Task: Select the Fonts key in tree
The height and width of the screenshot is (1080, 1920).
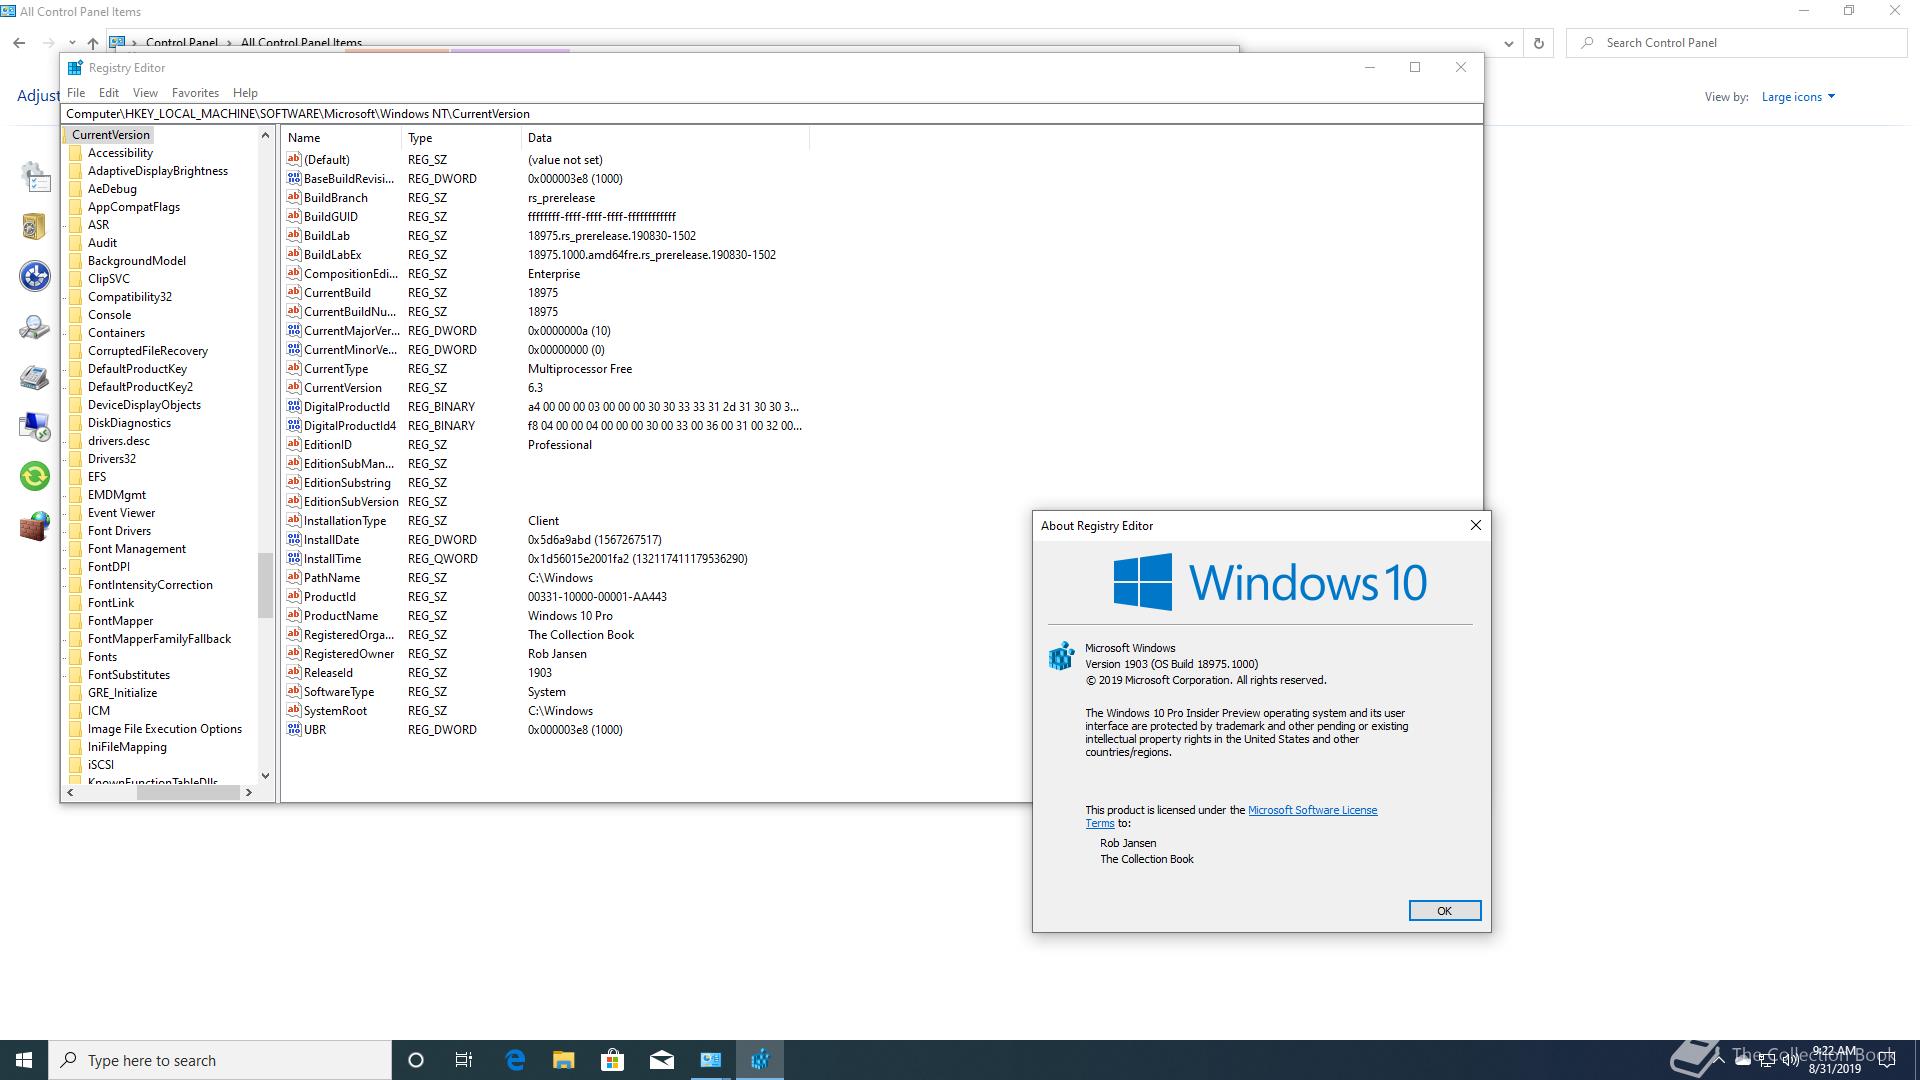Action: pyautogui.click(x=102, y=657)
